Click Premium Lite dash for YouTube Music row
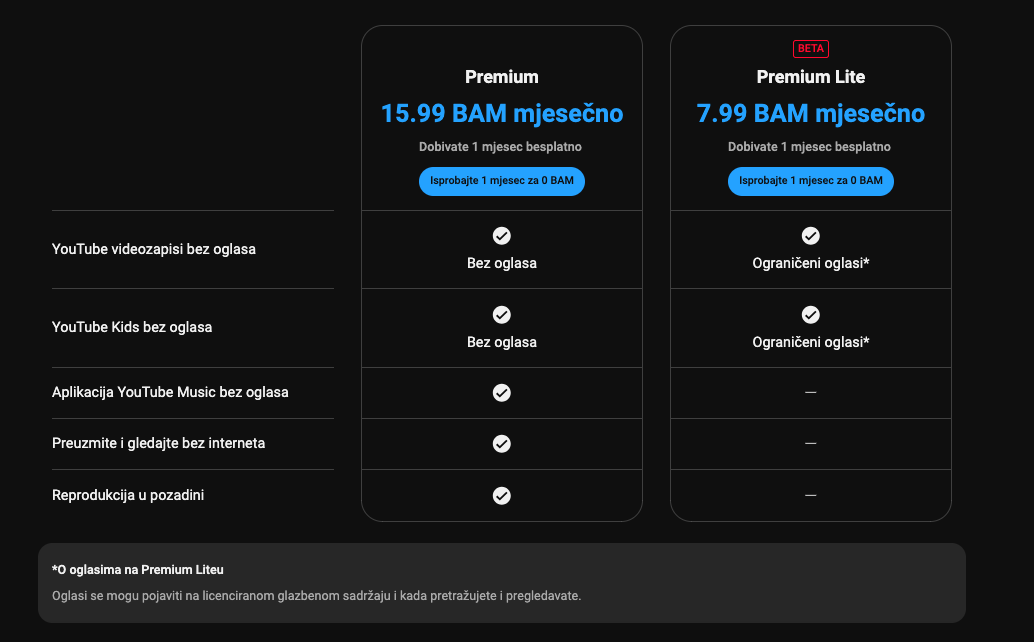This screenshot has height=642, width=1034. tap(810, 392)
